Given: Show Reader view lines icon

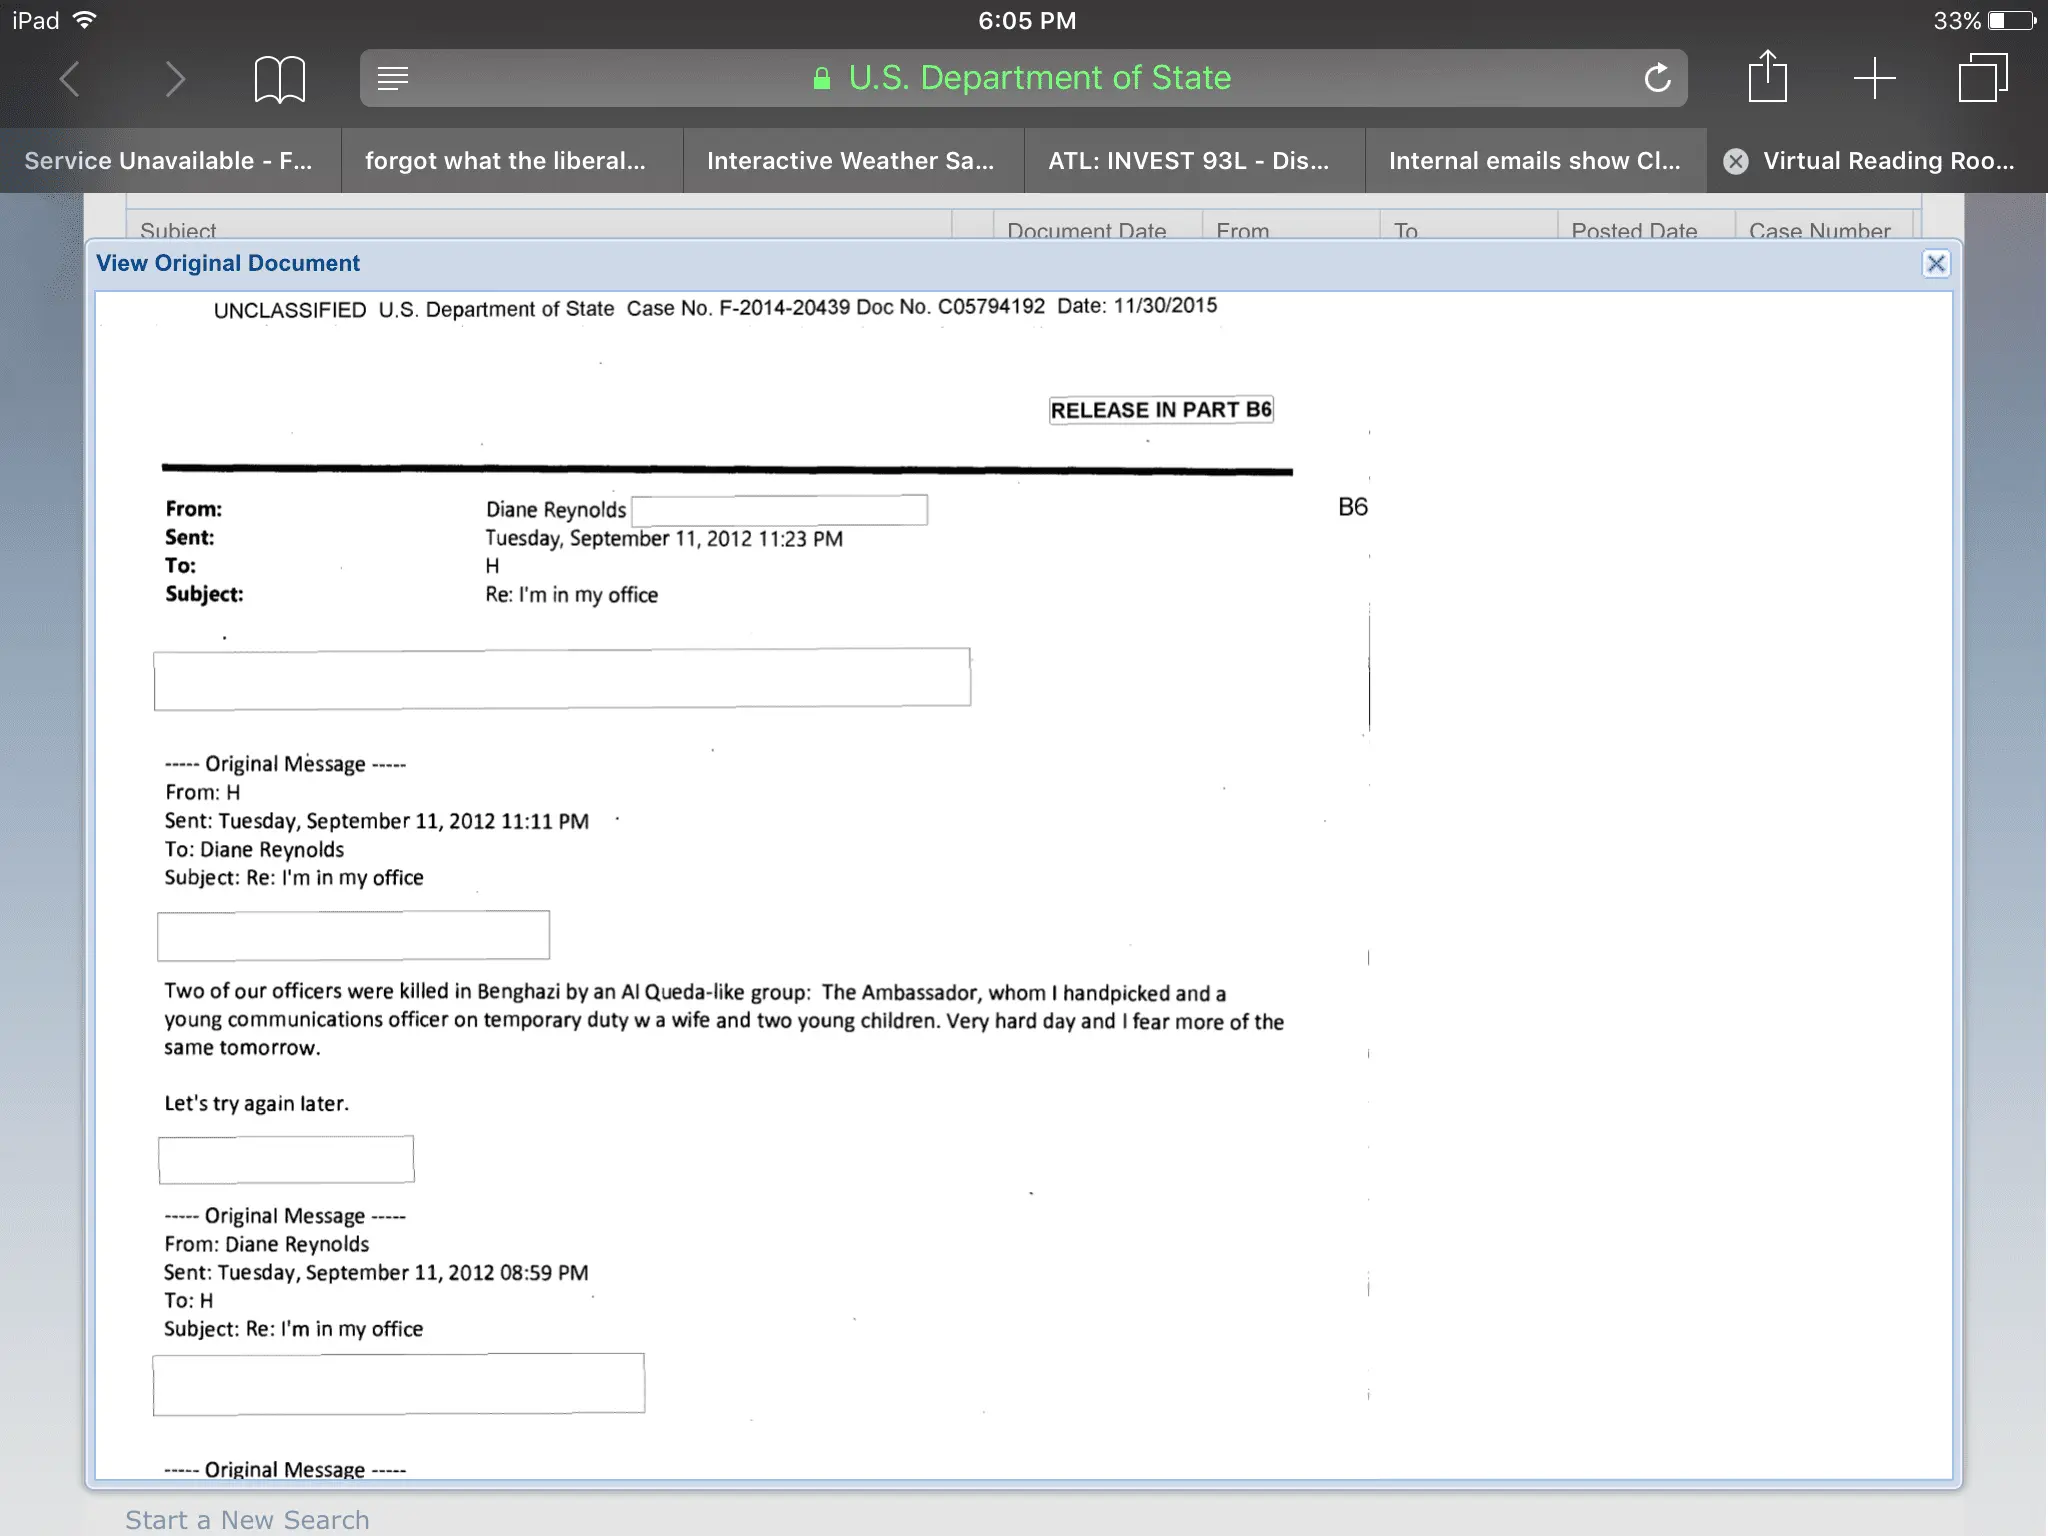Looking at the screenshot, I should tap(393, 78).
